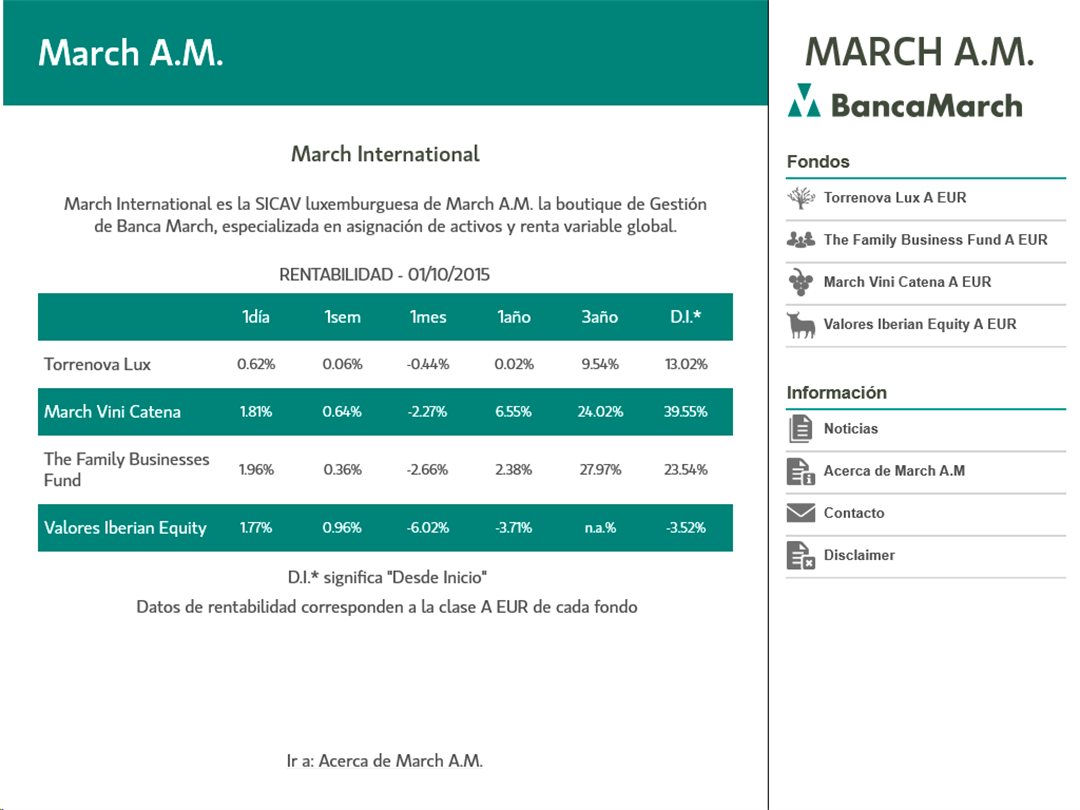This screenshot has width=1080, height=810.
Task: Select the March Vini Catena row name
Action: [112, 412]
